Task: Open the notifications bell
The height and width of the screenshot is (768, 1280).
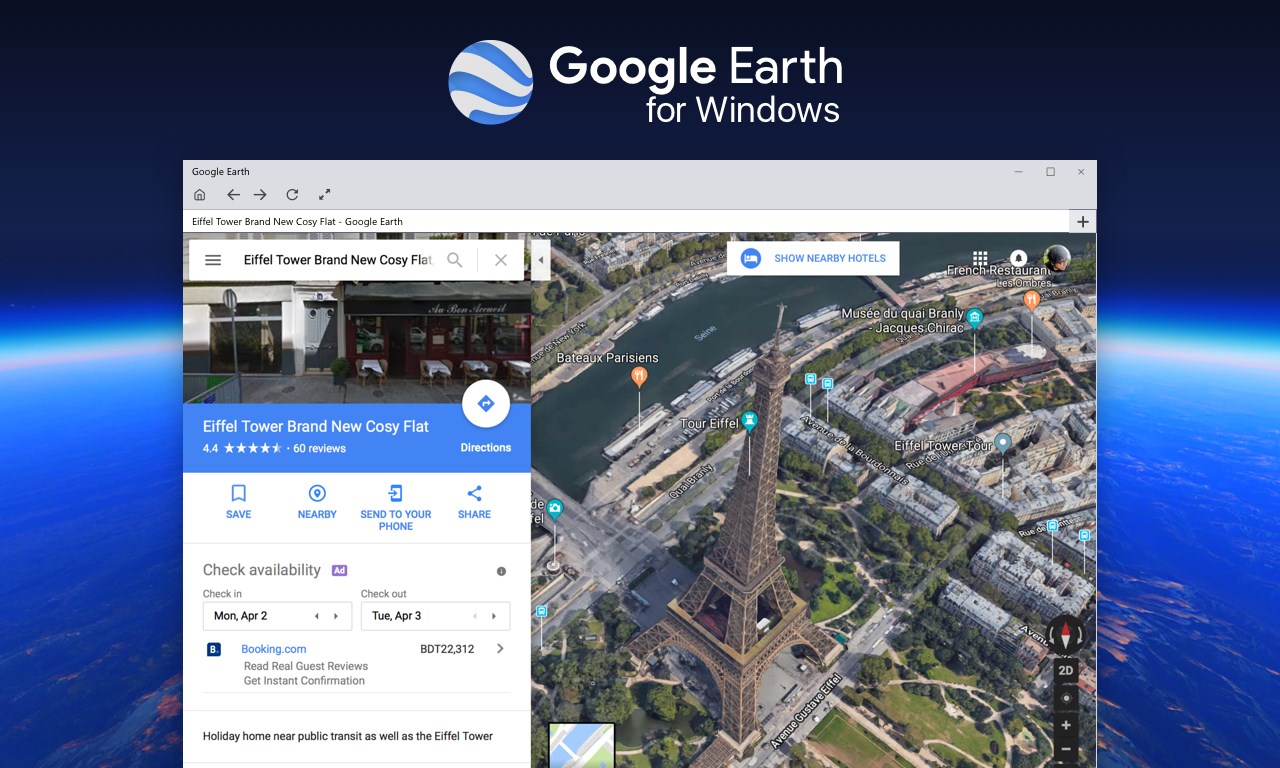Action: pyautogui.click(x=1018, y=259)
